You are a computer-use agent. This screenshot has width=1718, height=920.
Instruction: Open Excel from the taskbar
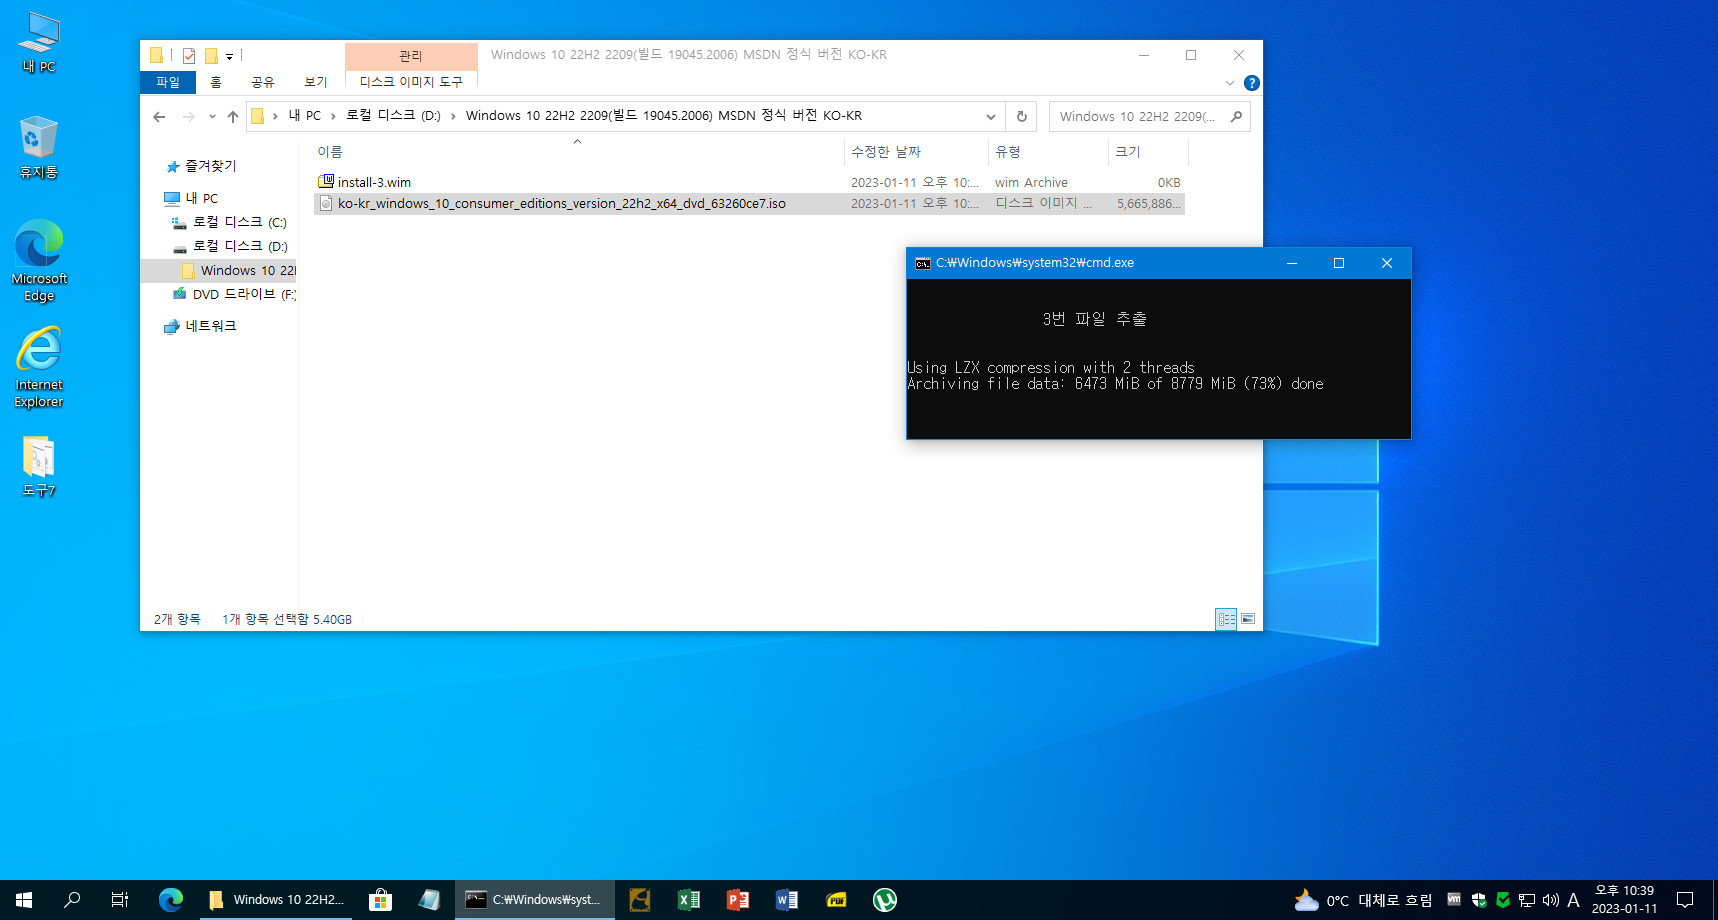click(x=689, y=900)
